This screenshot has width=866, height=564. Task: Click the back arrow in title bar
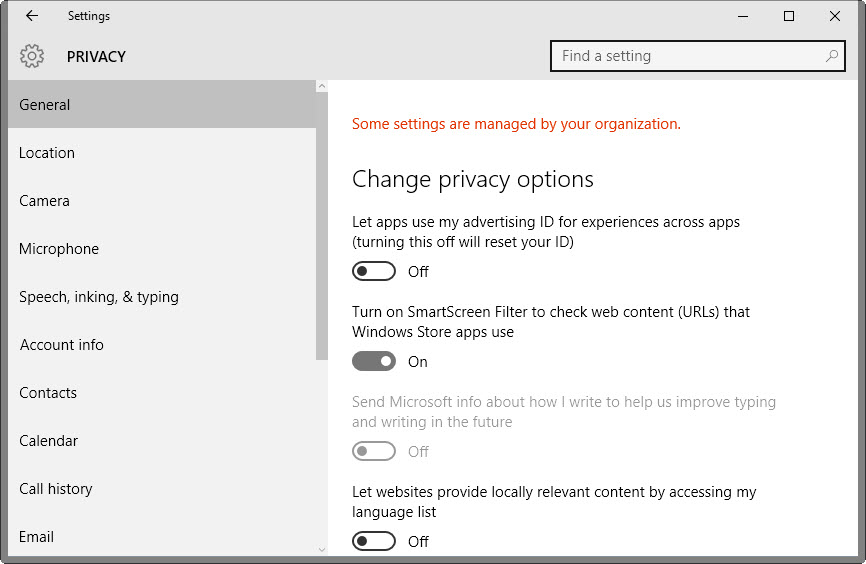[x=32, y=16]
